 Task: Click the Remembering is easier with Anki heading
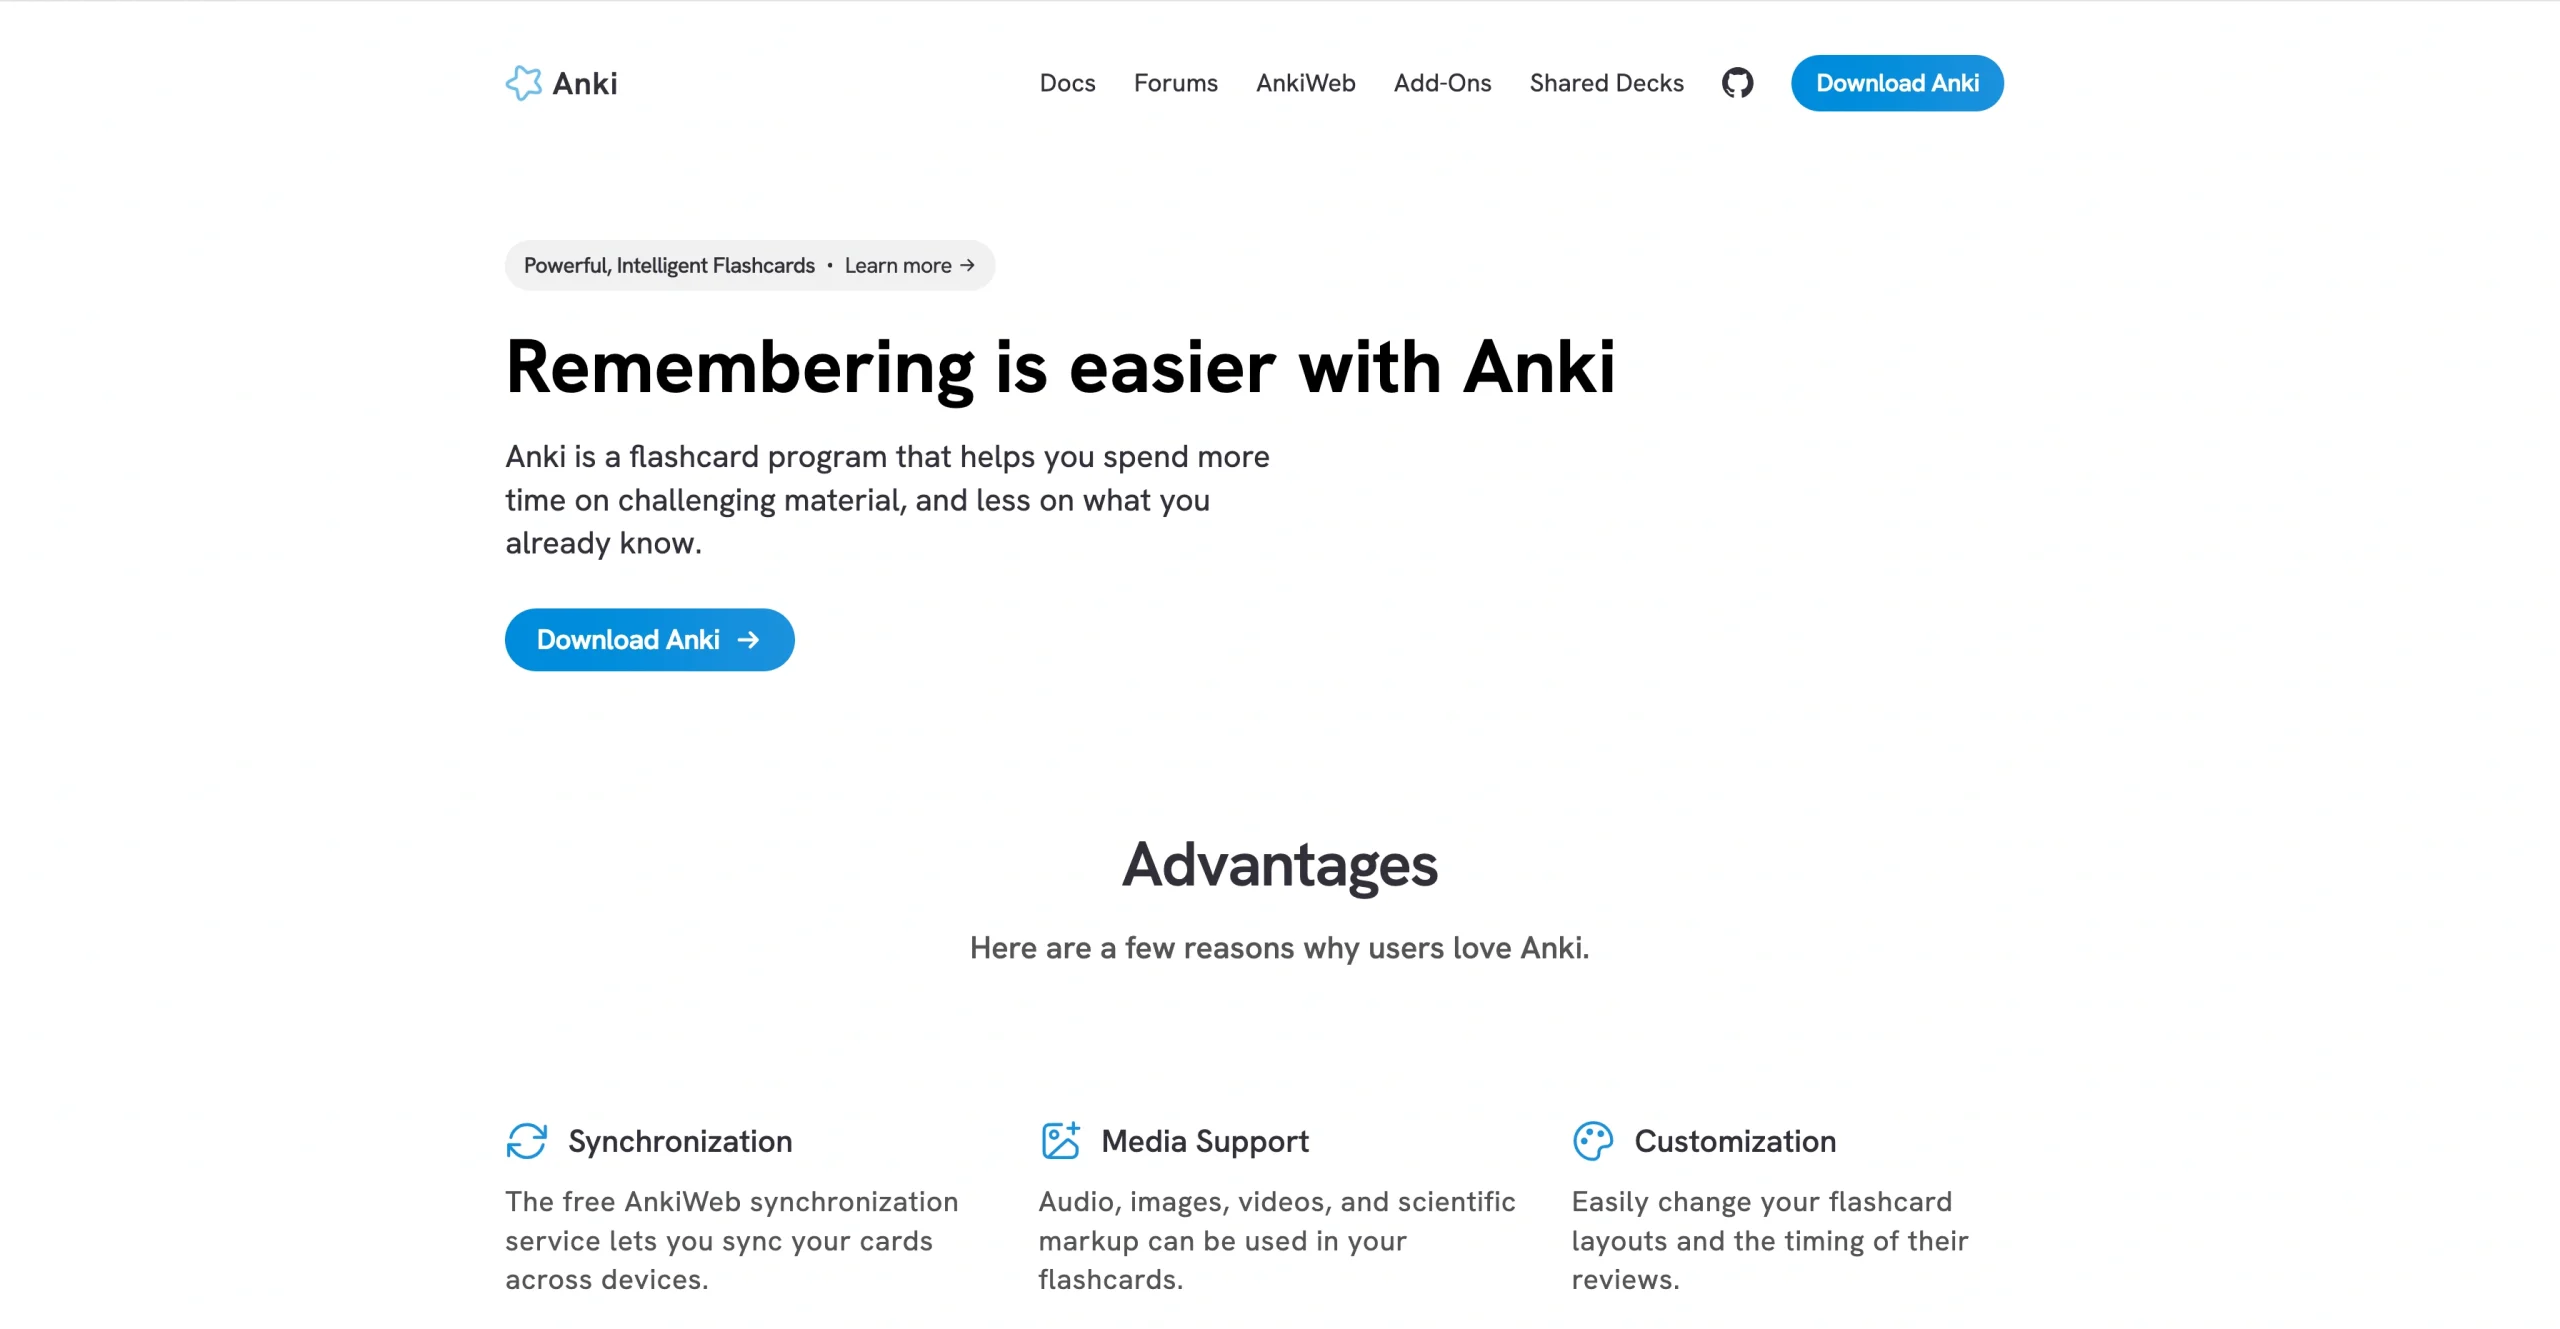(x=1062, y=368)
